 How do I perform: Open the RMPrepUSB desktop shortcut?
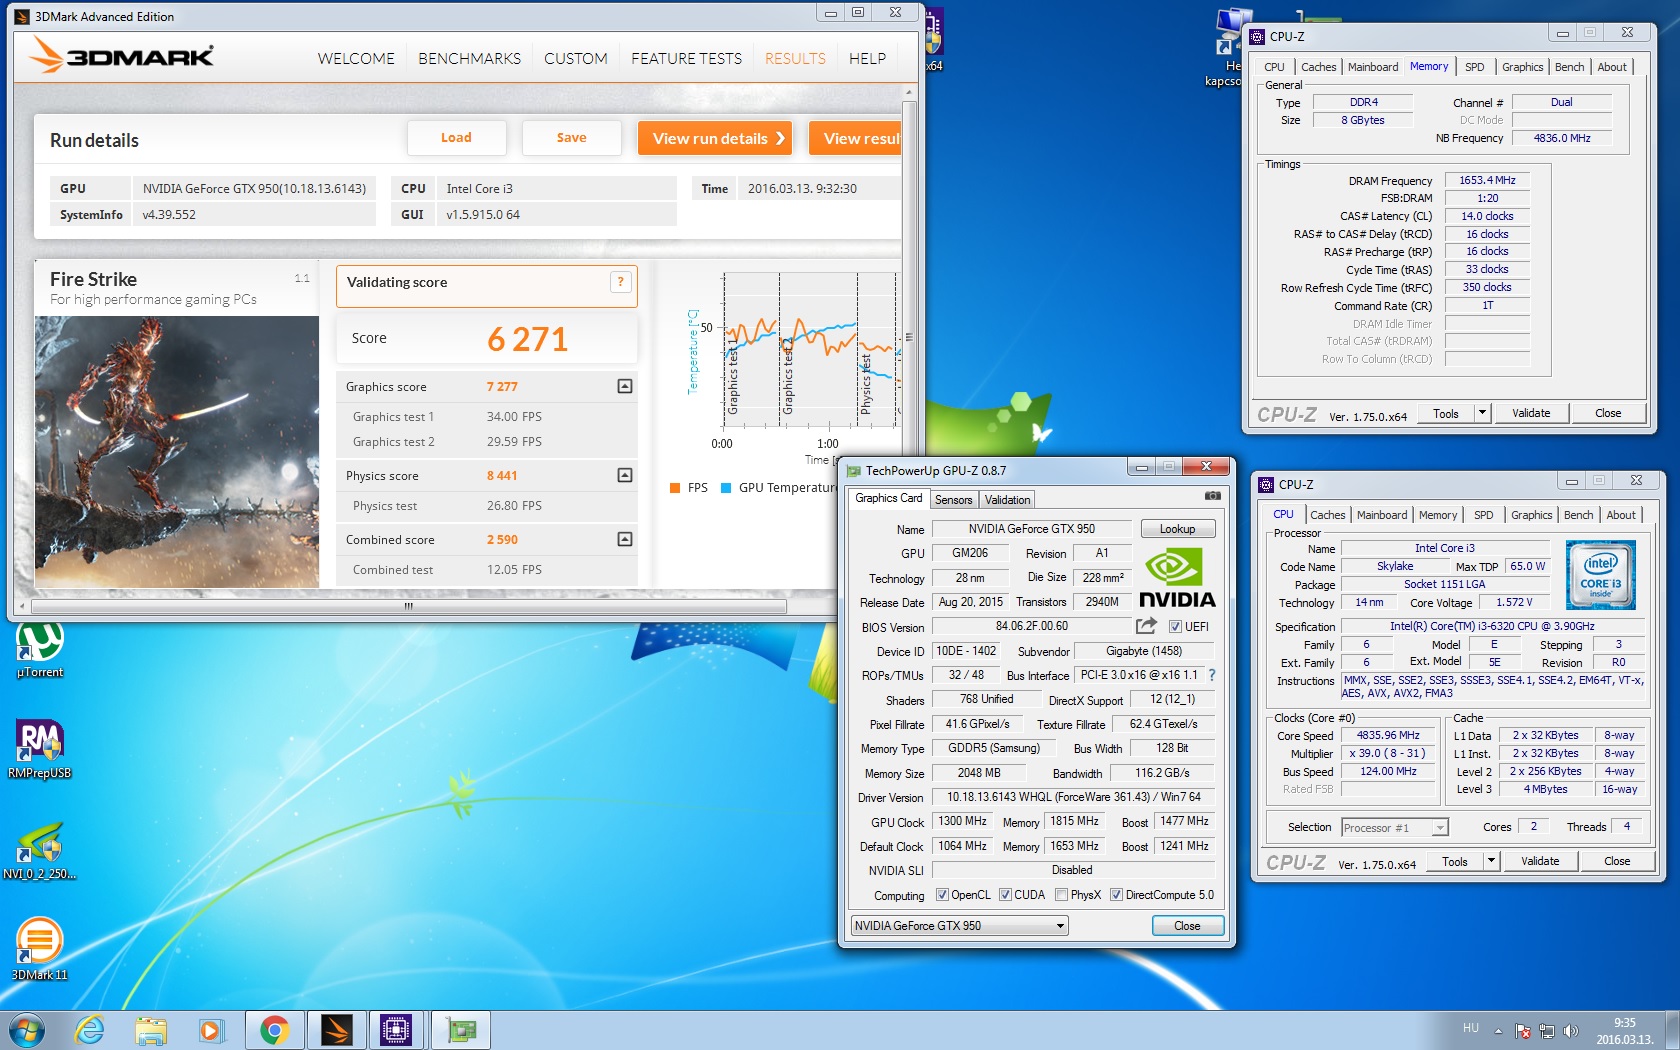coord(40,749)
